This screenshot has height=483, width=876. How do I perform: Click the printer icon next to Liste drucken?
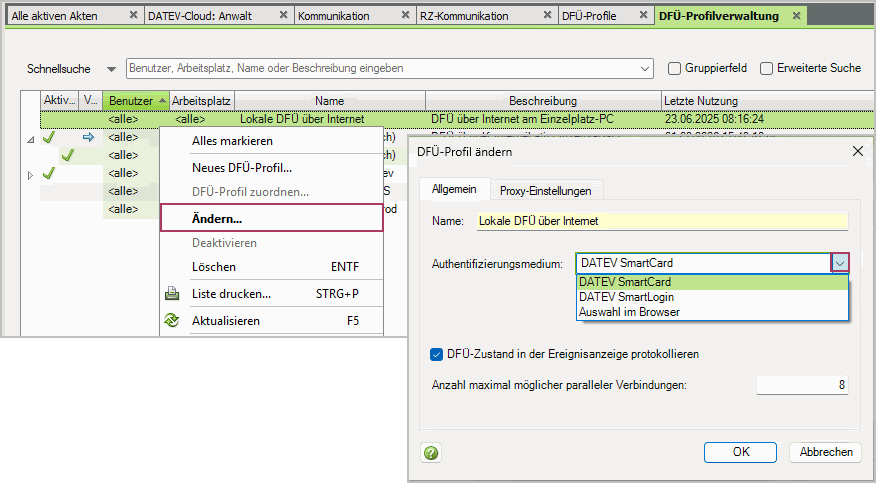[172, 294]
